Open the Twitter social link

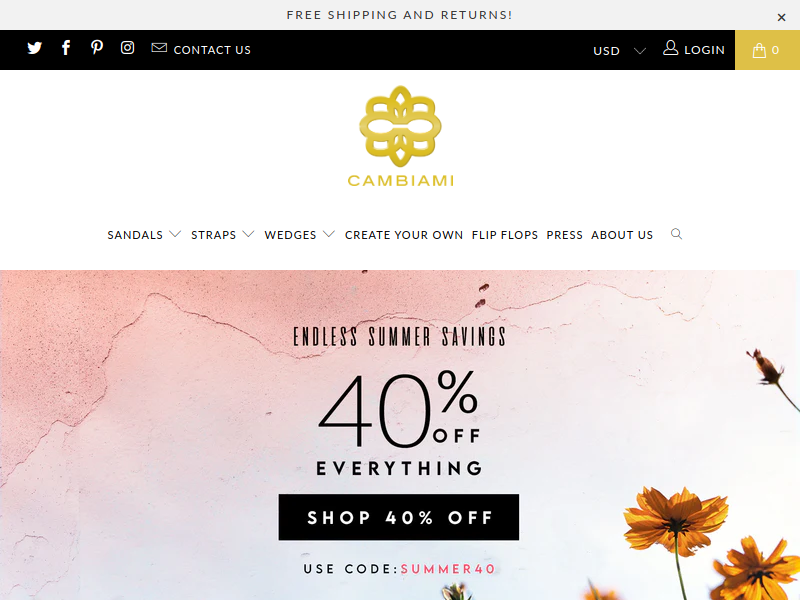click(x=34, y=48)
